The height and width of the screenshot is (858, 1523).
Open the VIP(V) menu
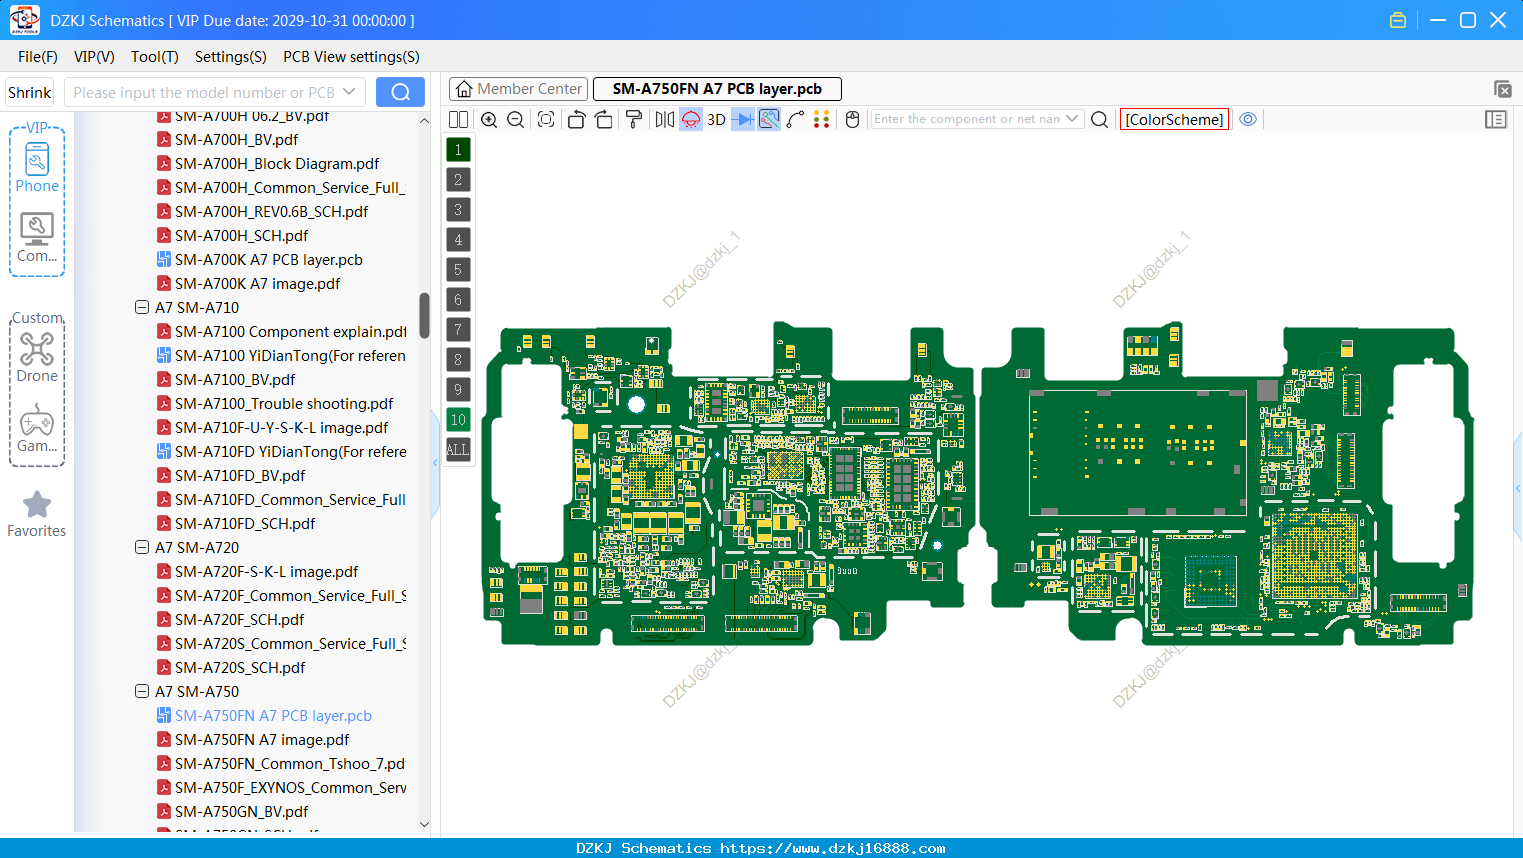tap(94, 57)
